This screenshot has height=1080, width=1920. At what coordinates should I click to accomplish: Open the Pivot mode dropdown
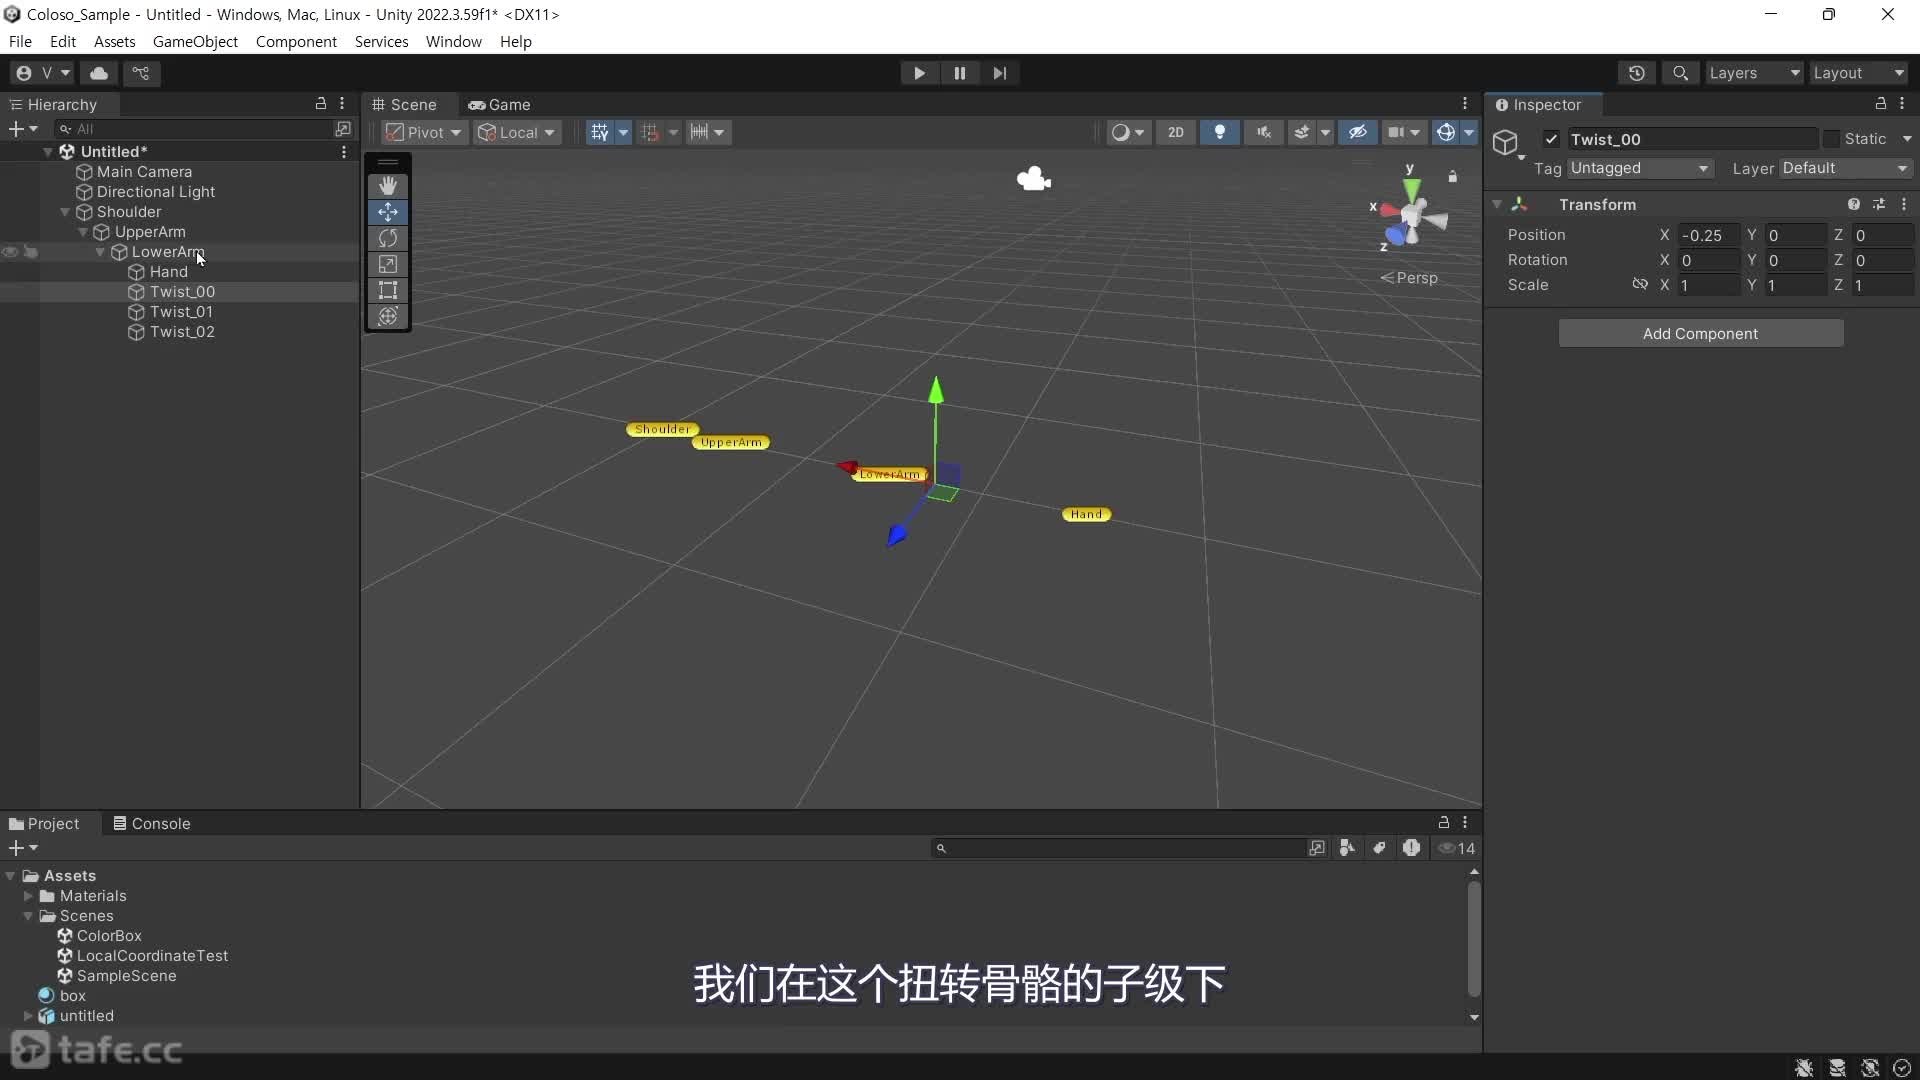click(x=425, y=132)
